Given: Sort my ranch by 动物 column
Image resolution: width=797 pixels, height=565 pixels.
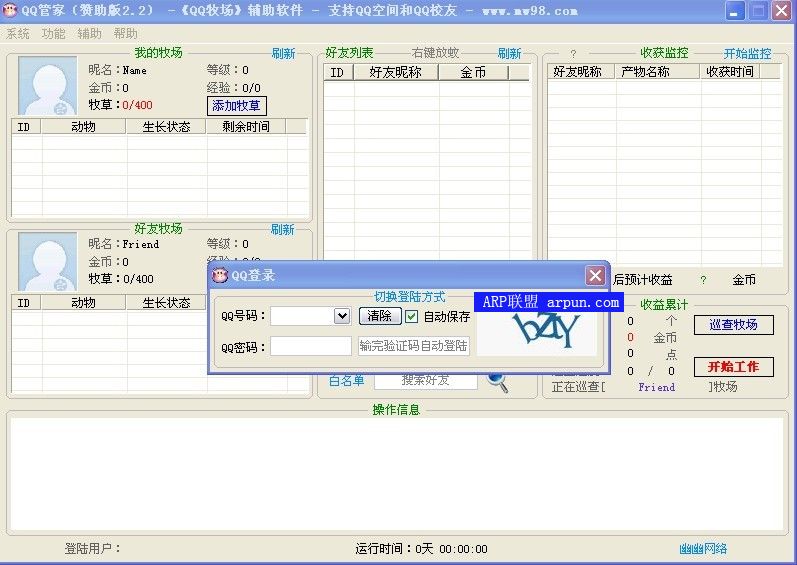Looking at the screenshot, I should pyautogui.click(x=83, y=127).
